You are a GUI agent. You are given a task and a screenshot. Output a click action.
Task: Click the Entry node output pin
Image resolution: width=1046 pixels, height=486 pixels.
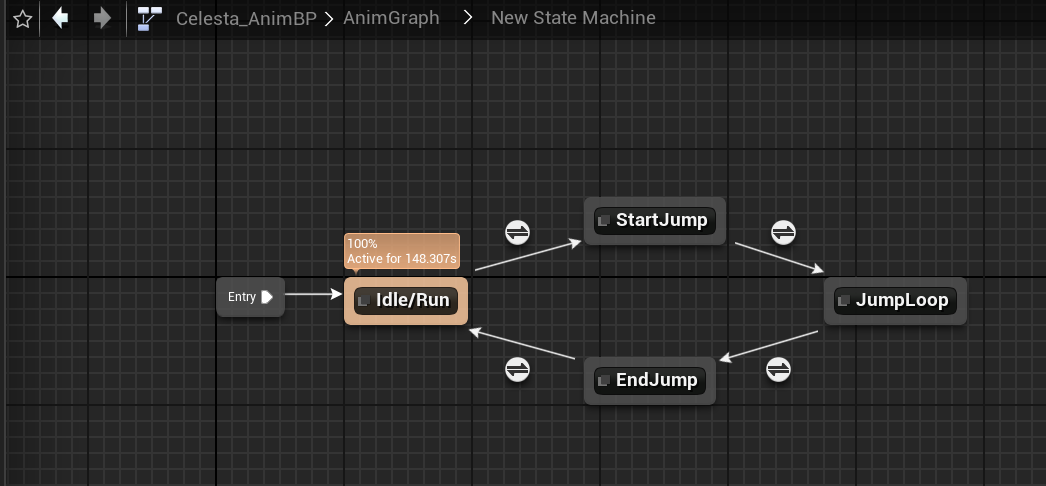tap(267, 297)
